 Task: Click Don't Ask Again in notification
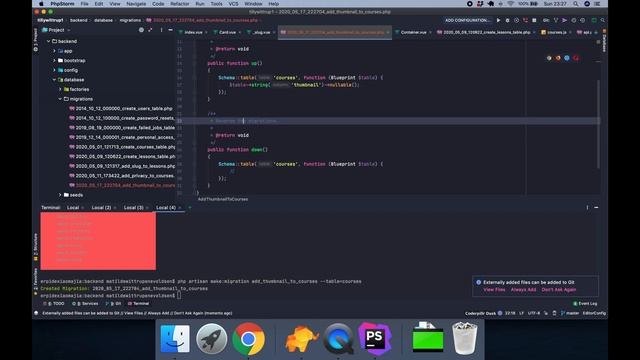click(559, 290)
